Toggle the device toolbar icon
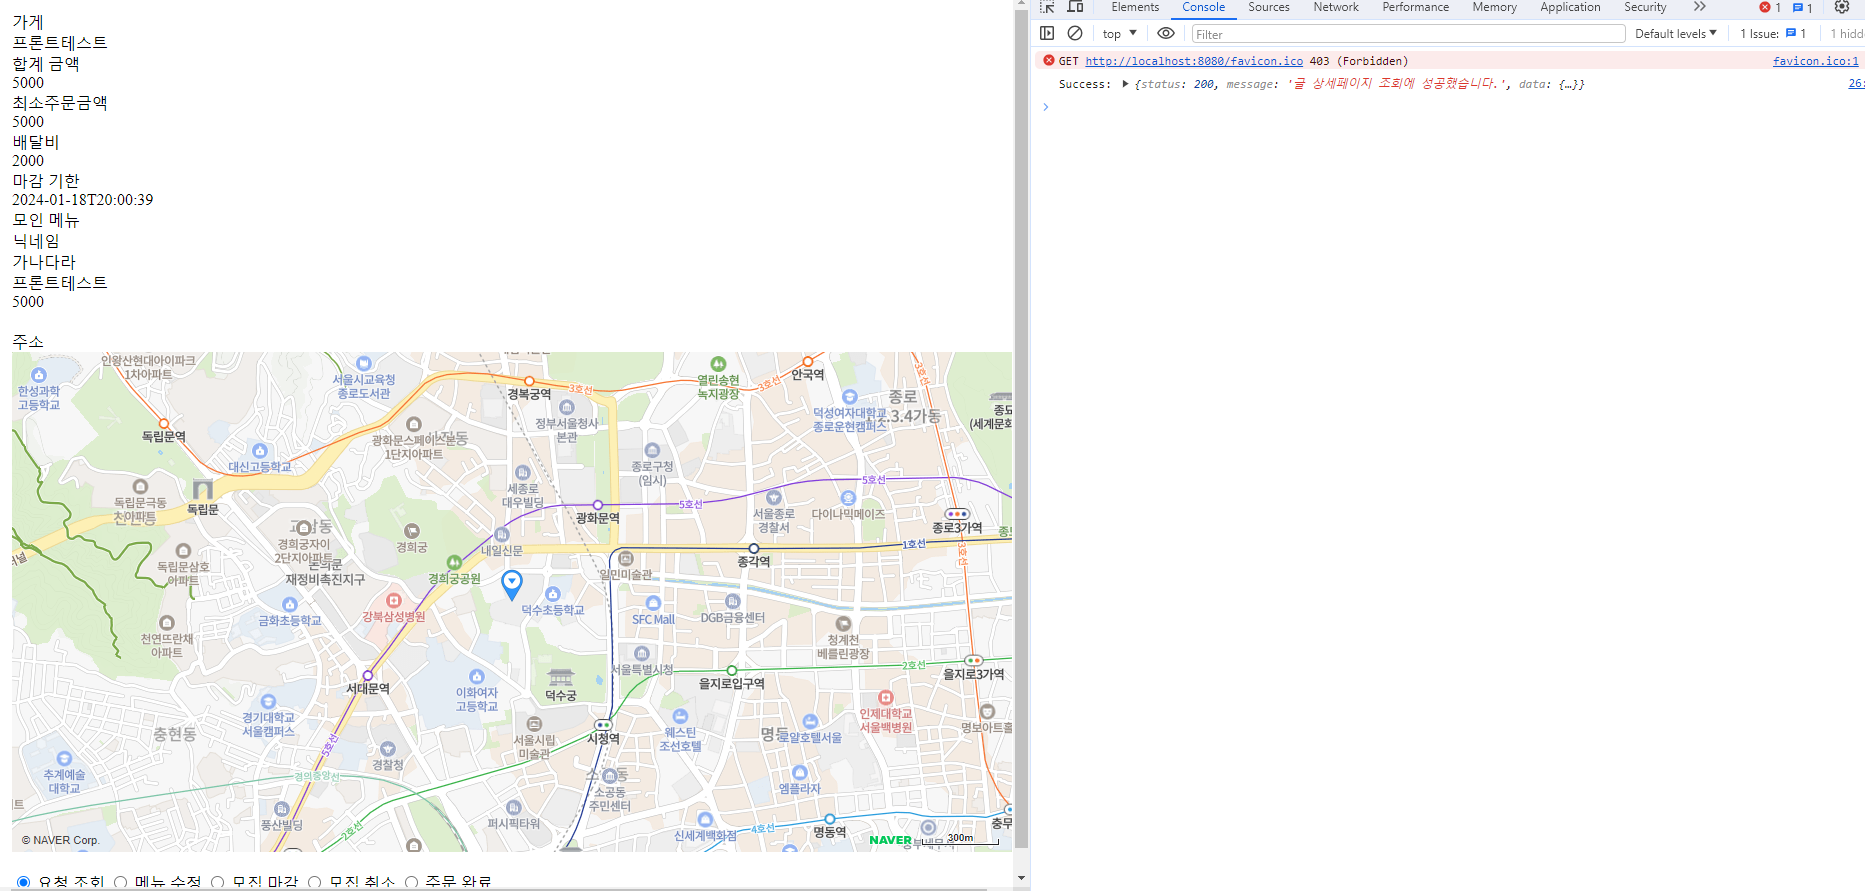Screen dimensions: 1865x891 [1075, 7]
